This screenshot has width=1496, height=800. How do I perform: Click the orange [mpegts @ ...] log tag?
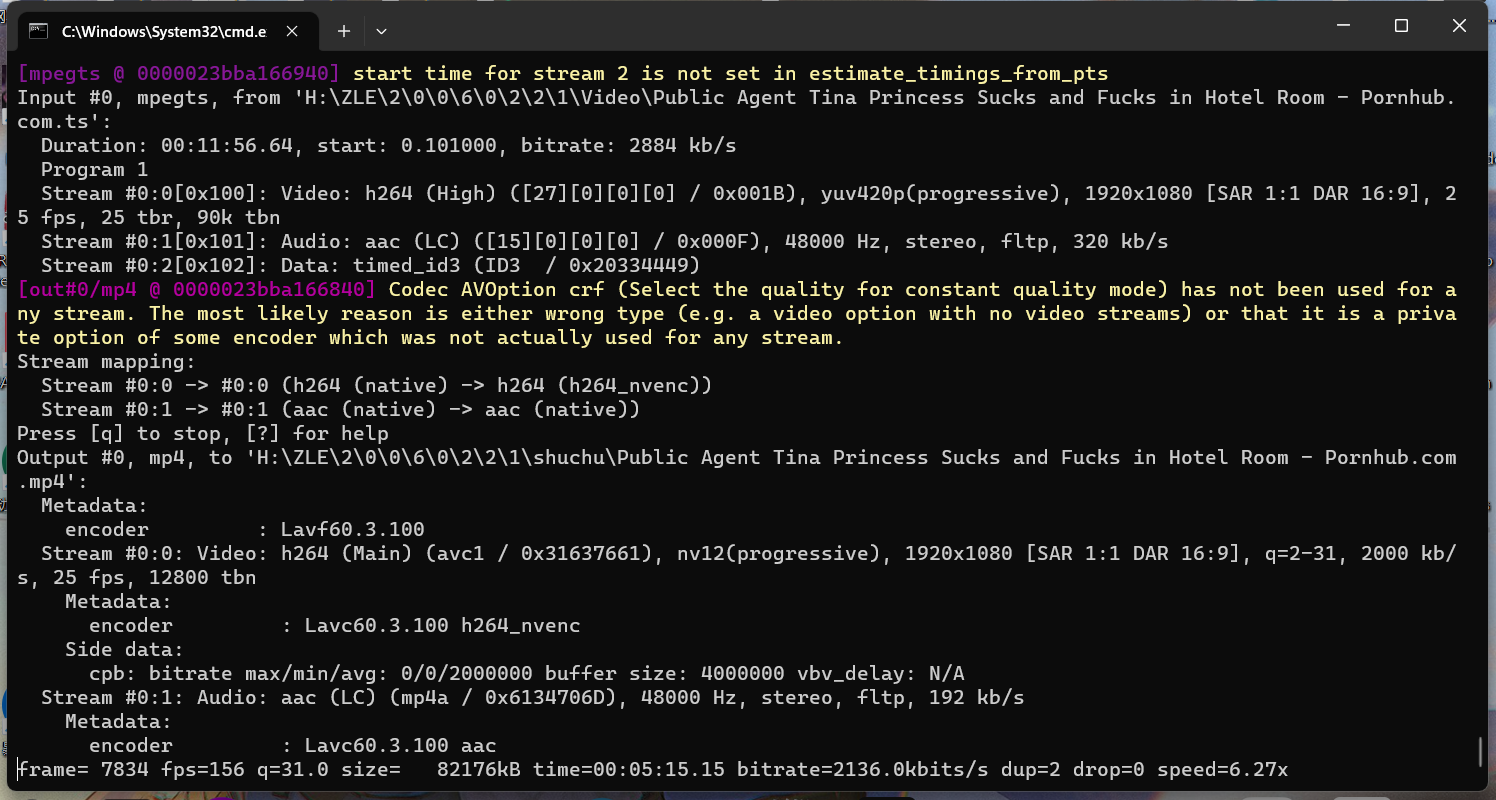180,73
